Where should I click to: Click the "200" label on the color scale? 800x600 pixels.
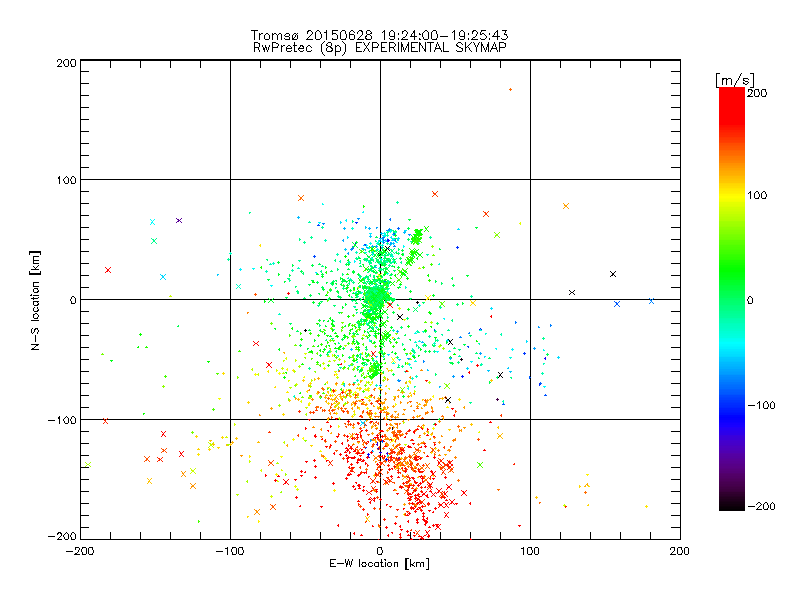757,93
